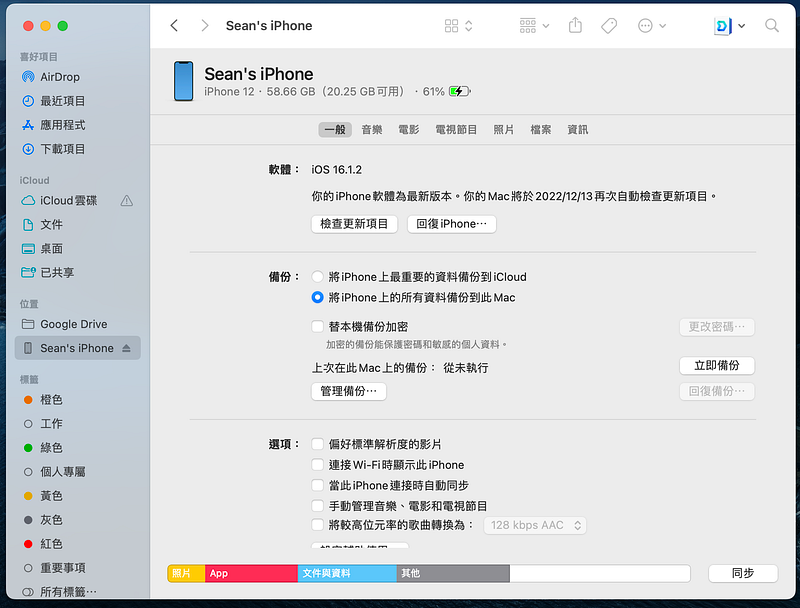
Task: Eject Sean's iPhone from sidebar
Action: point(126,348)
